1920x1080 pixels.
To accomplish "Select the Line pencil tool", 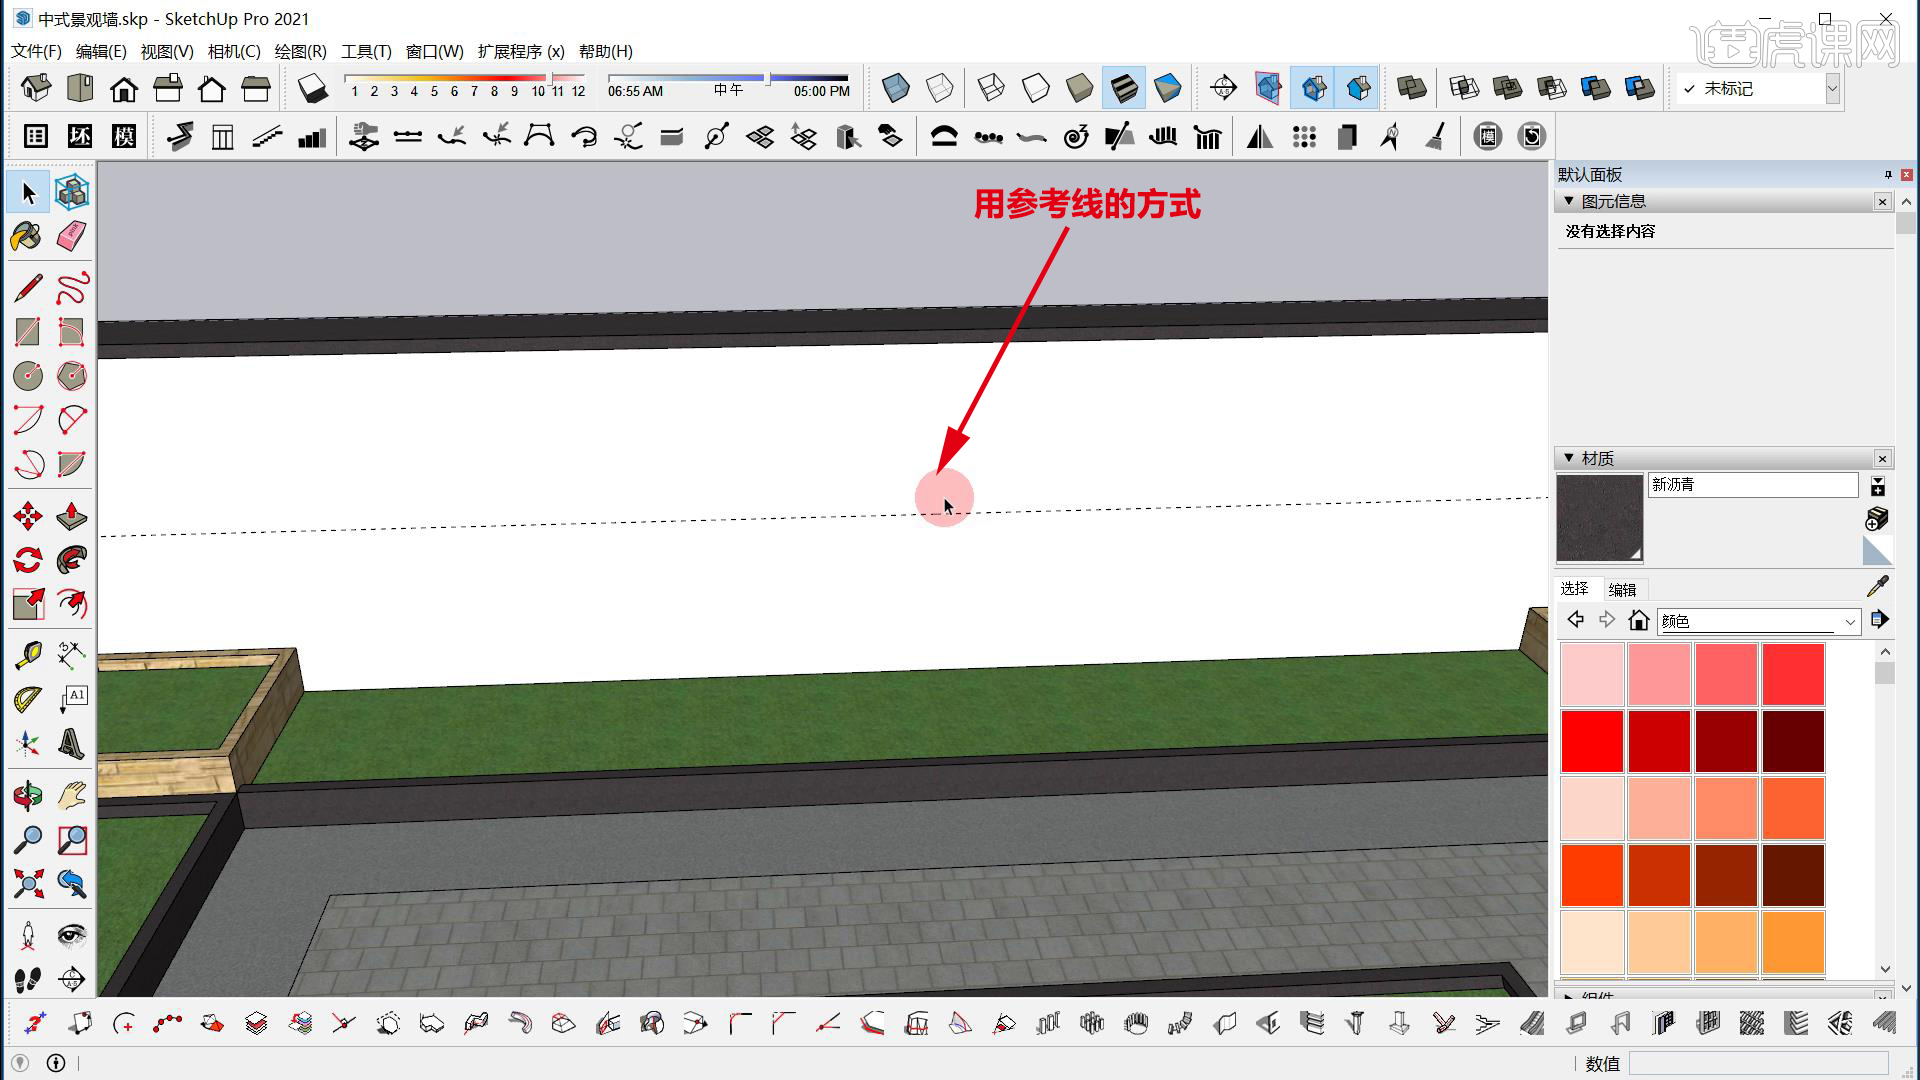I will click(x=28, y=288).
